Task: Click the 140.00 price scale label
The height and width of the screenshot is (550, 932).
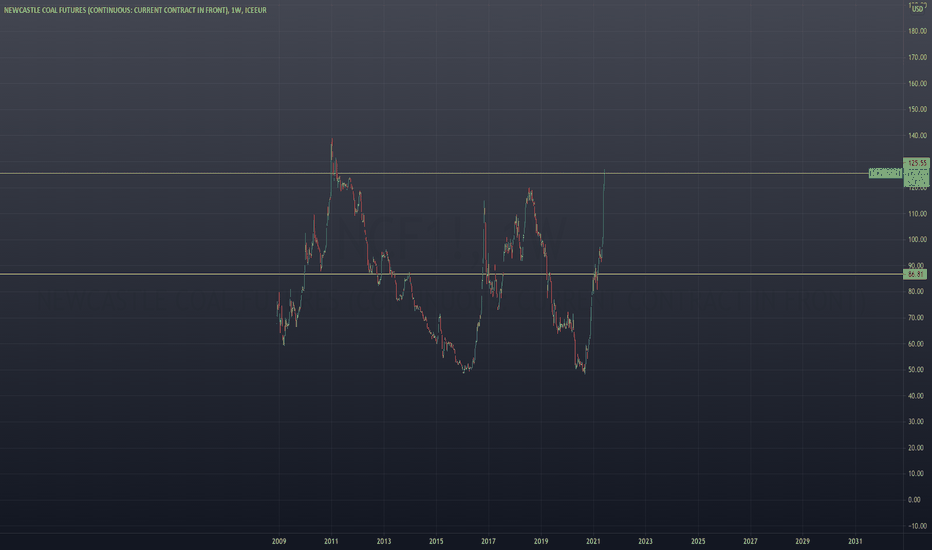Action: click(917, 135)
